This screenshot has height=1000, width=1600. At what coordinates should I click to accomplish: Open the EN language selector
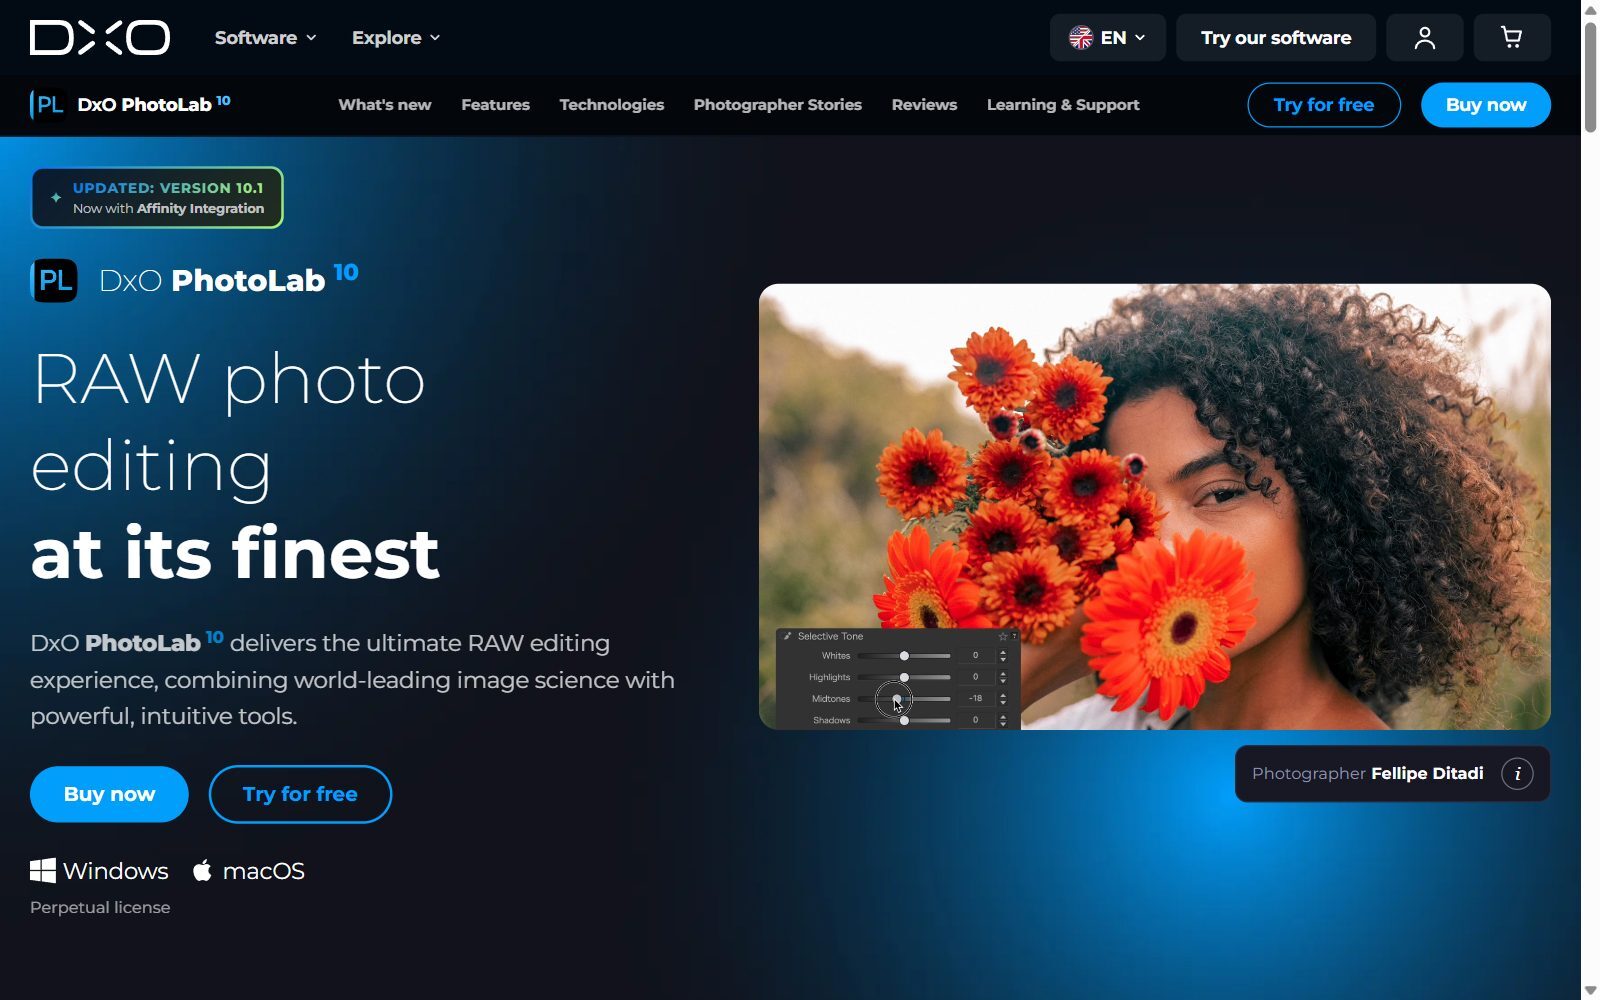click(x=1107, y=38)
